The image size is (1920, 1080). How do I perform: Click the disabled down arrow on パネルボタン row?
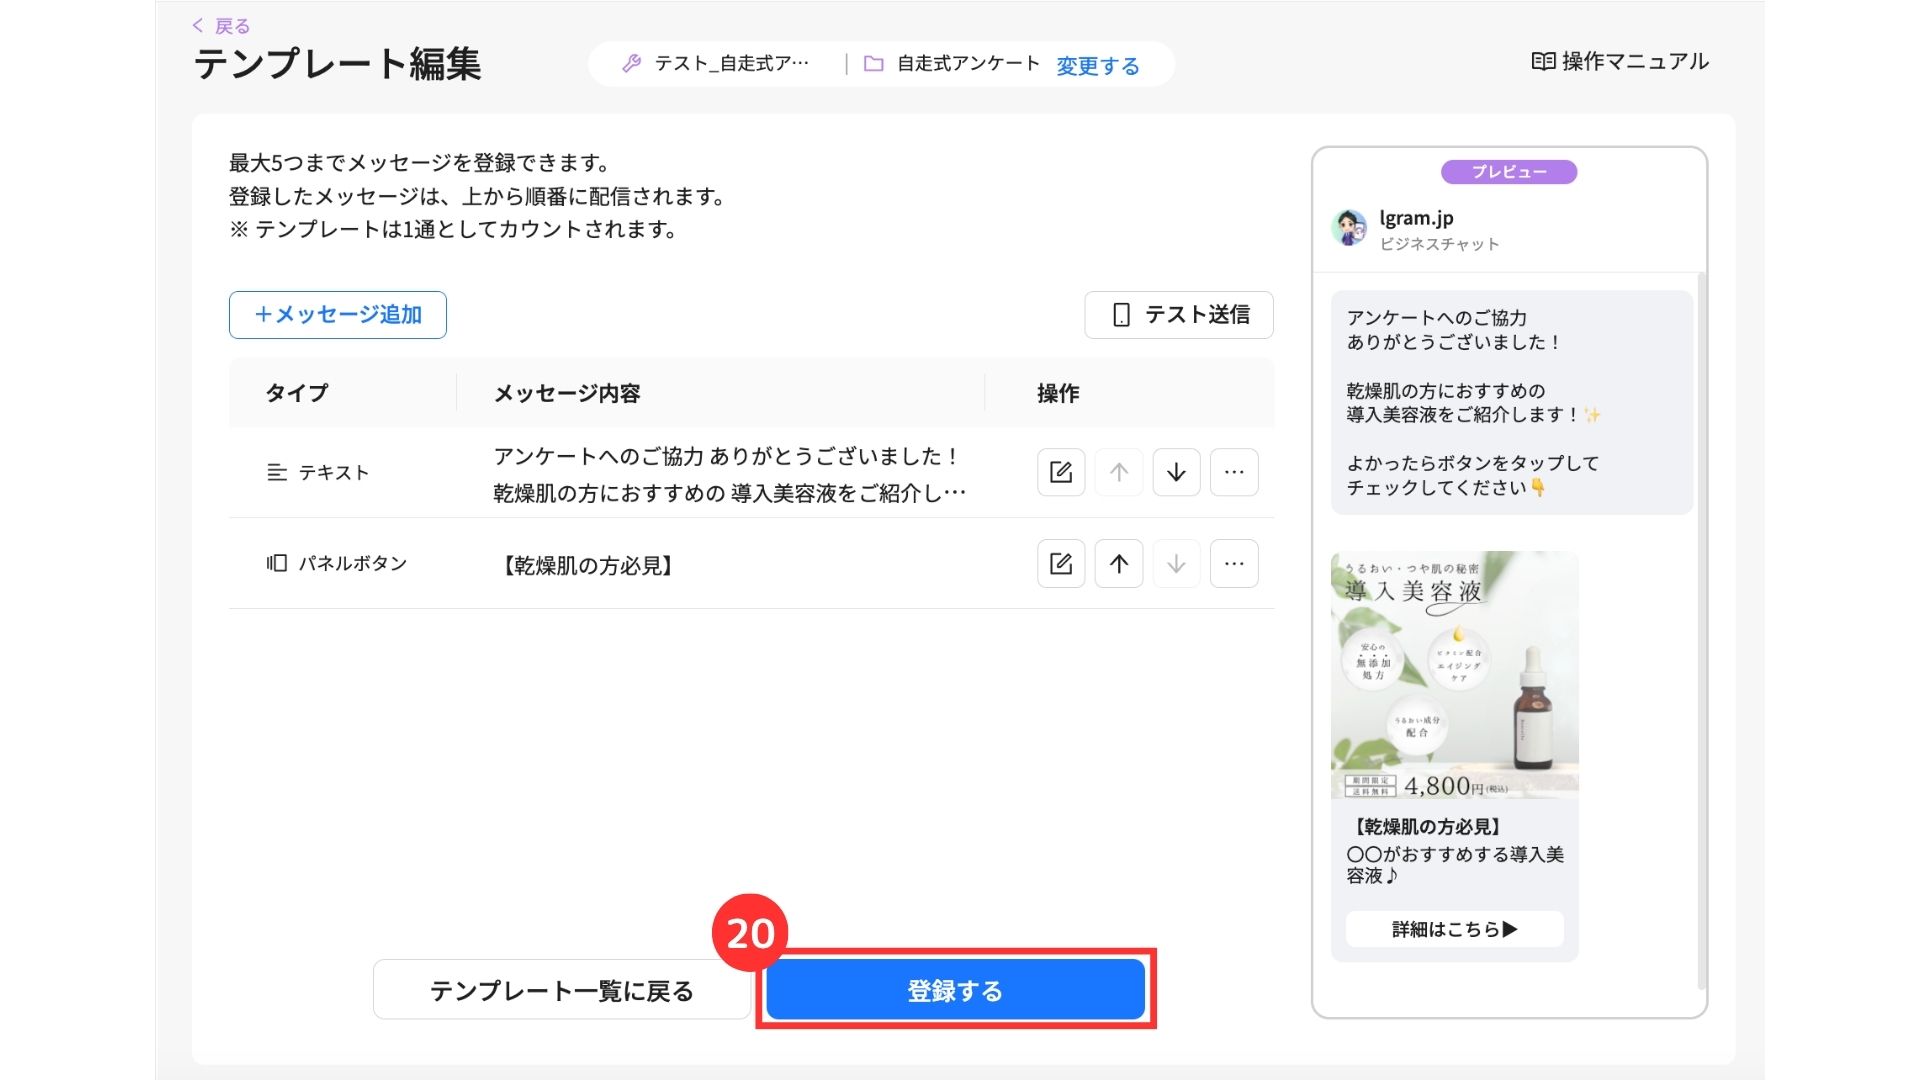pyautogui.click(x=1176, y=564)
